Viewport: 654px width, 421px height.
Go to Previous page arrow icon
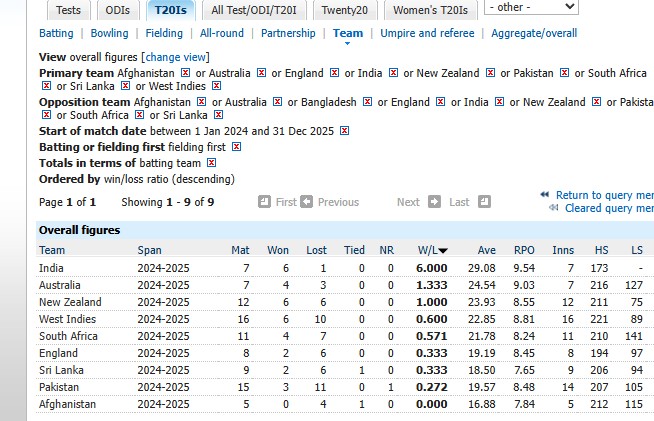(x=306, y=202)
